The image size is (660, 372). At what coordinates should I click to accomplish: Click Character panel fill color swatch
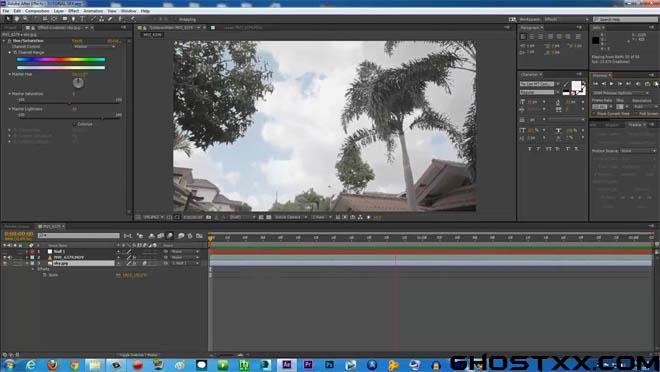click(576, 85)
